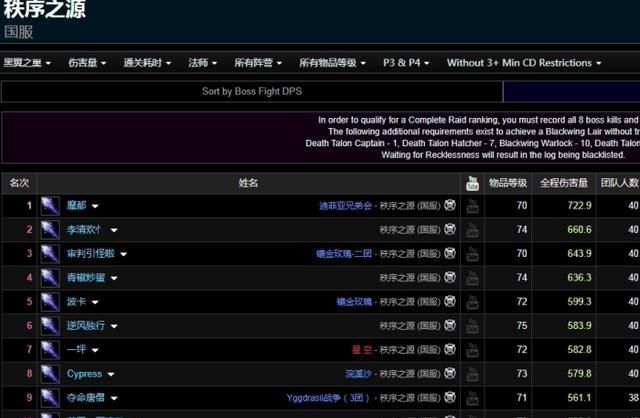Open the red guild link in 一坪 row
The width and height of the screenshot is (640, 418).
[x=362, y=350]
